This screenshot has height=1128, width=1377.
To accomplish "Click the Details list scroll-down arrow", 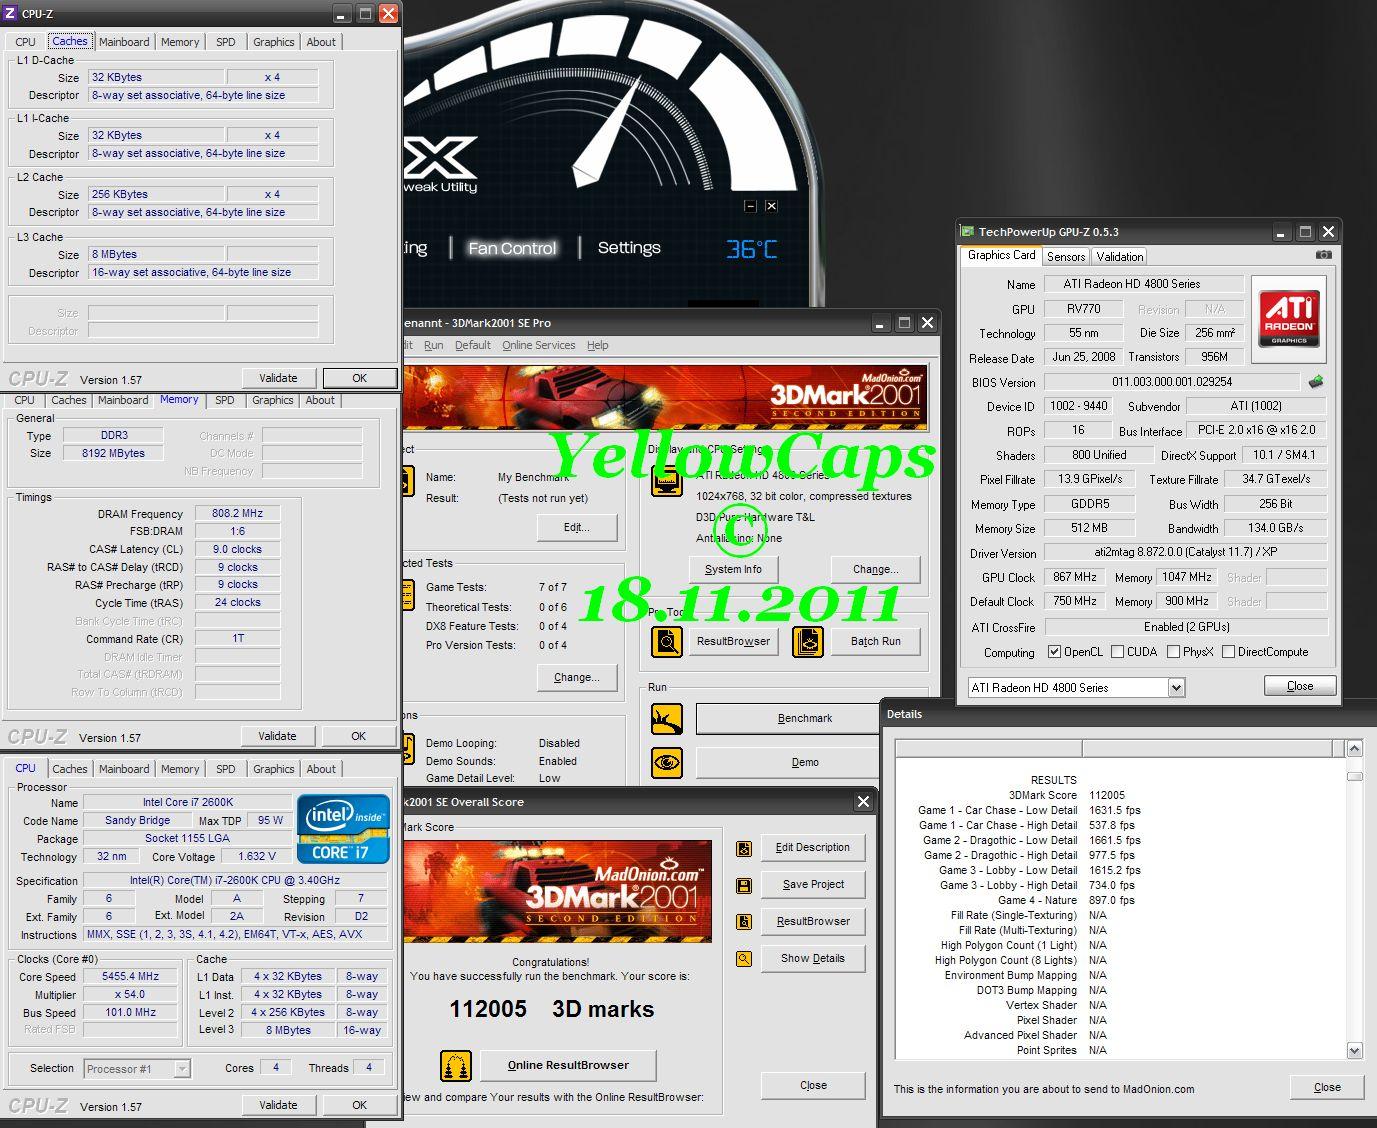I will [x=1354, y=1050].
